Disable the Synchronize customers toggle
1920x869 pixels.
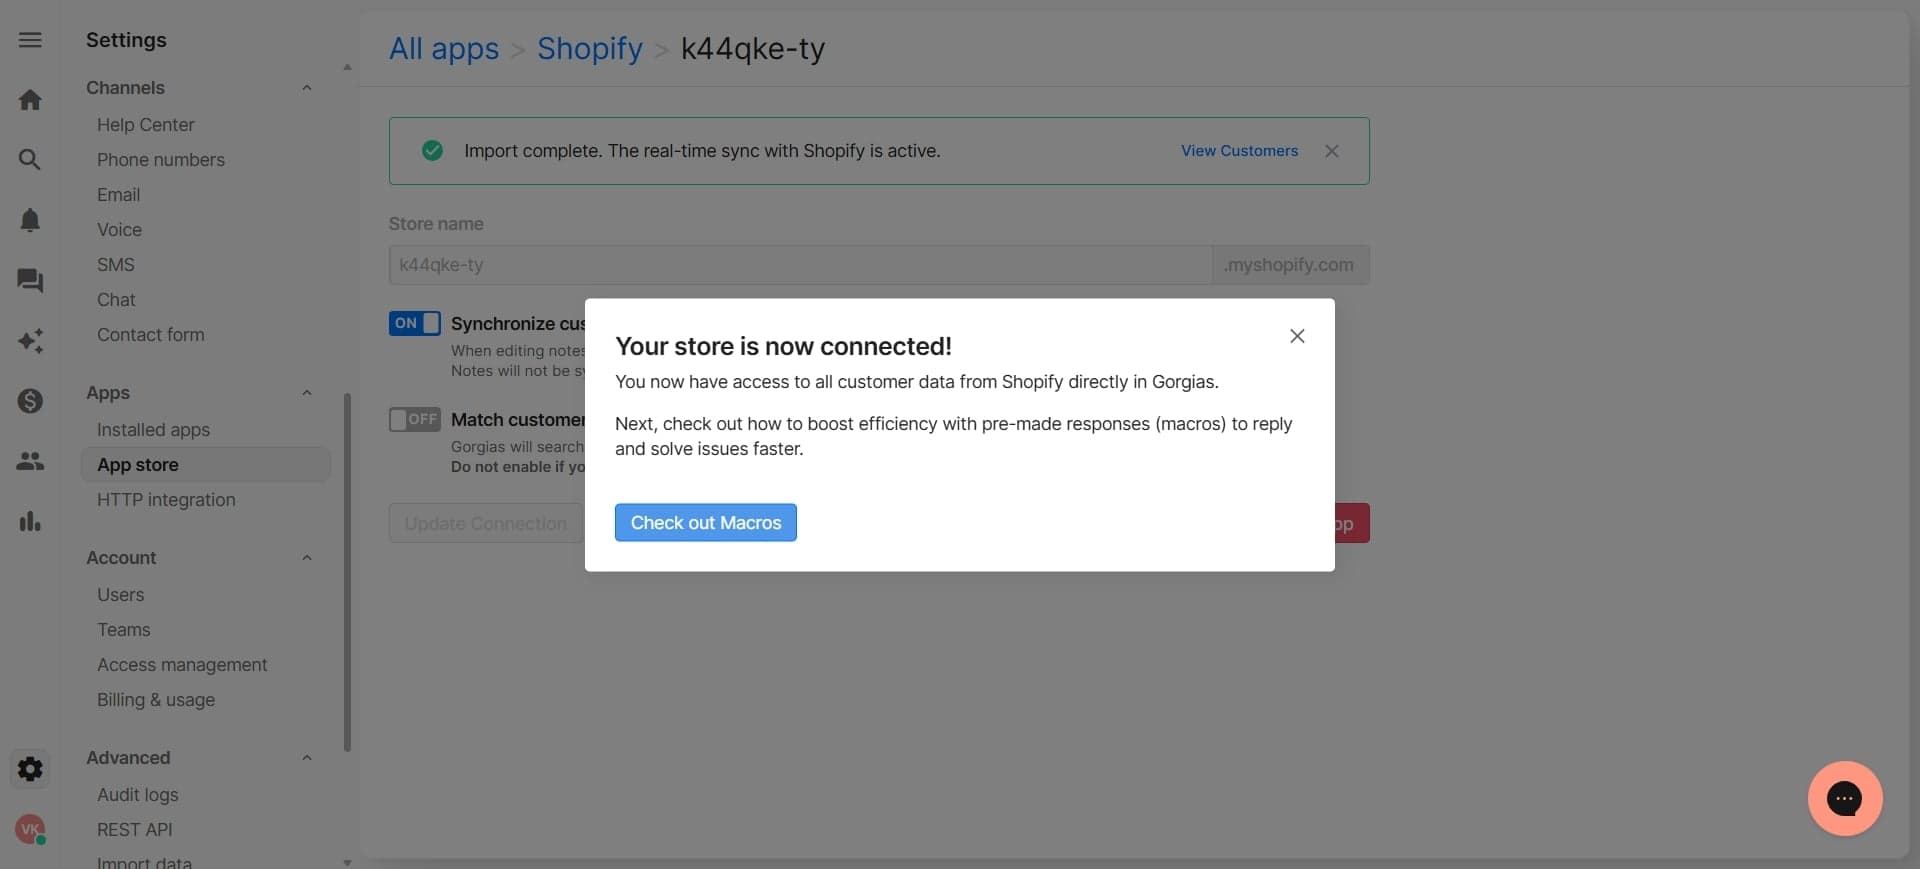point(414,323)
